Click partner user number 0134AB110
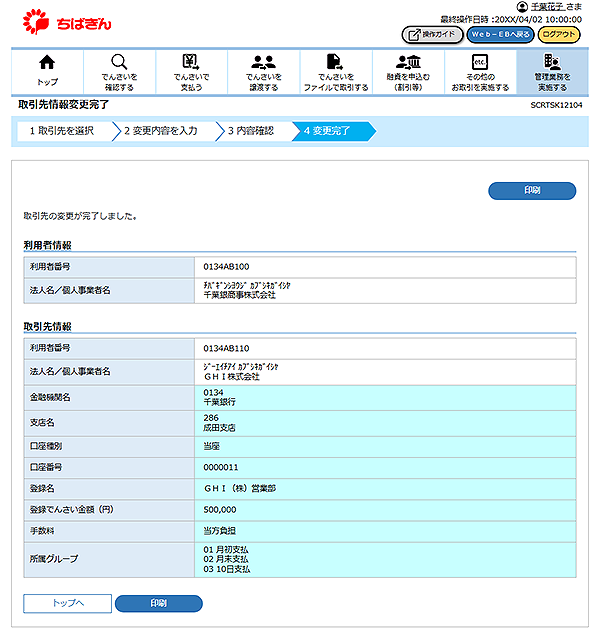 (x=226, y=348)
